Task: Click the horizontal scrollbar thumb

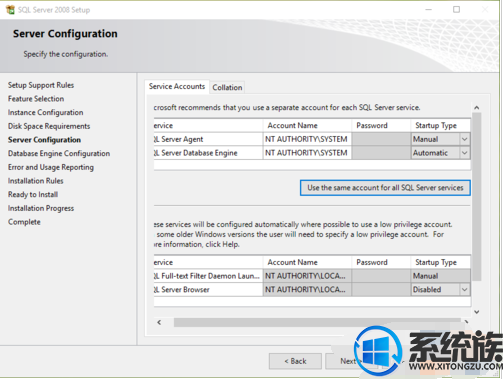Action: (317, 322)
